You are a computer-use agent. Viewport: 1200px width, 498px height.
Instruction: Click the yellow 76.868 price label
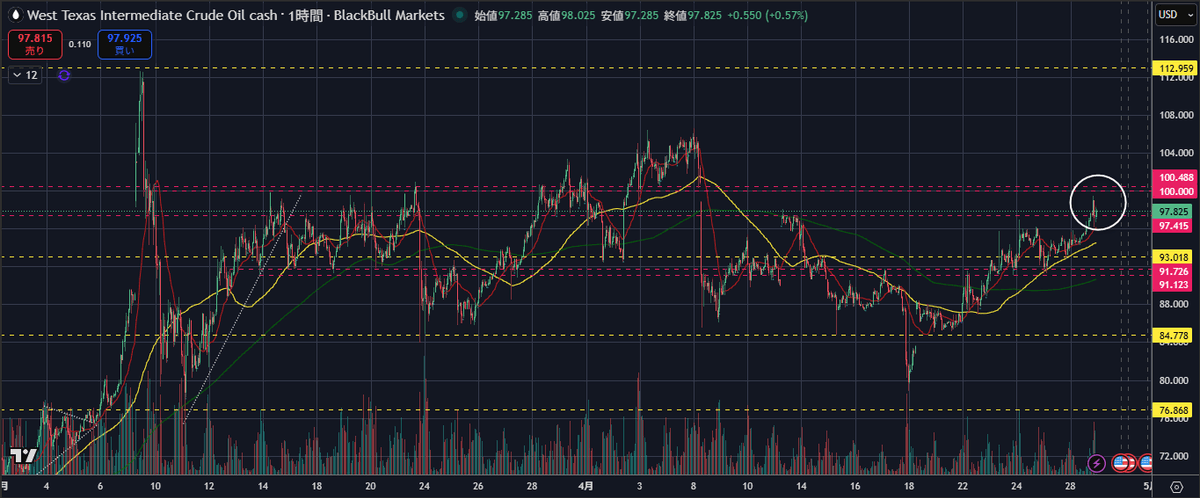[1174, 410]
